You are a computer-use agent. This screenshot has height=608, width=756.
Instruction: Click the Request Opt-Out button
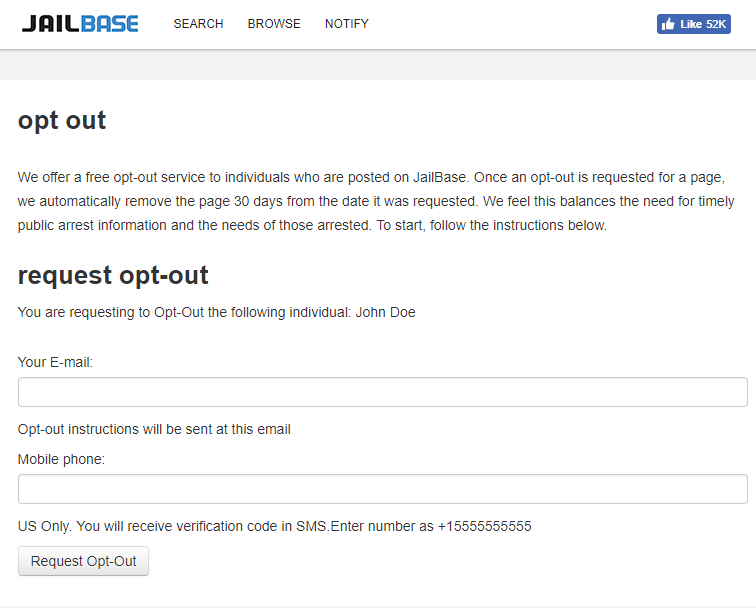pyautogui.click(x=83, y=561)
